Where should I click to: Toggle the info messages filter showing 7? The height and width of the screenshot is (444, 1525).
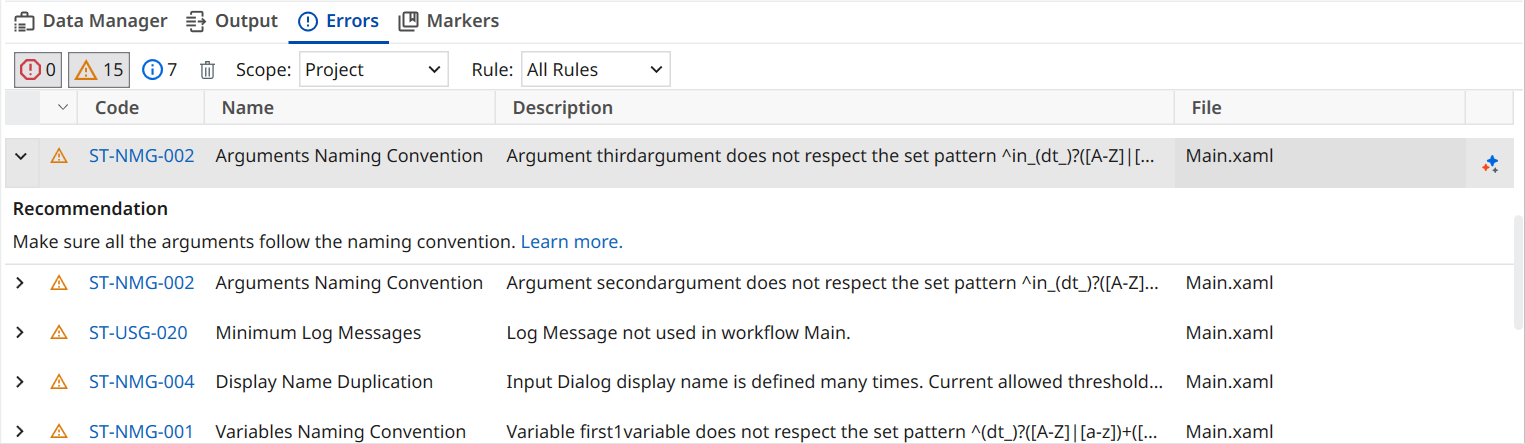[160, 70]
